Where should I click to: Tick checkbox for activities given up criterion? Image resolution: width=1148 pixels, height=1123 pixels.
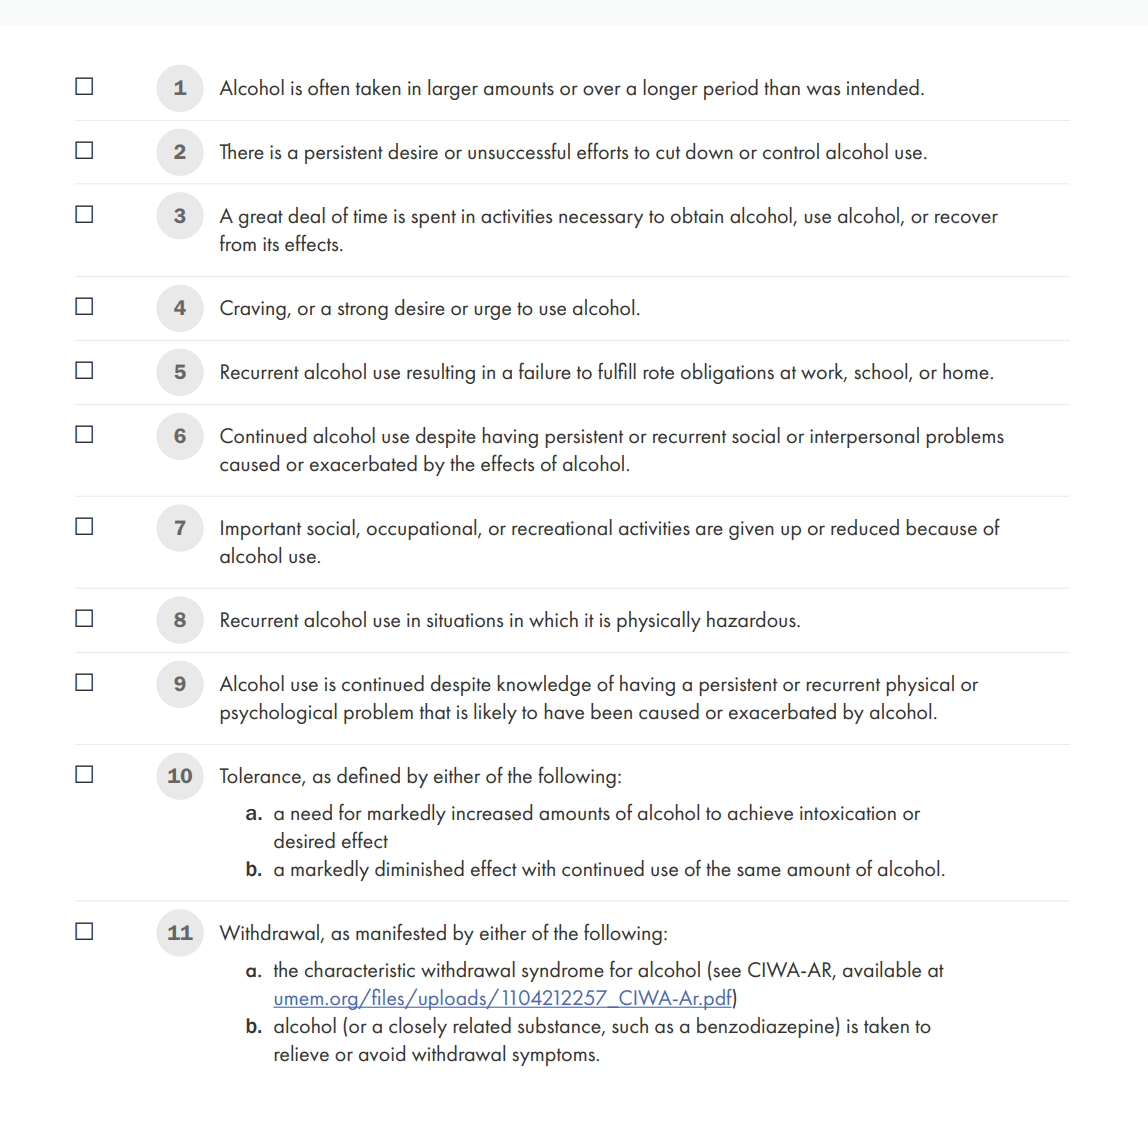pyautogui.click(x=85, y=526)
